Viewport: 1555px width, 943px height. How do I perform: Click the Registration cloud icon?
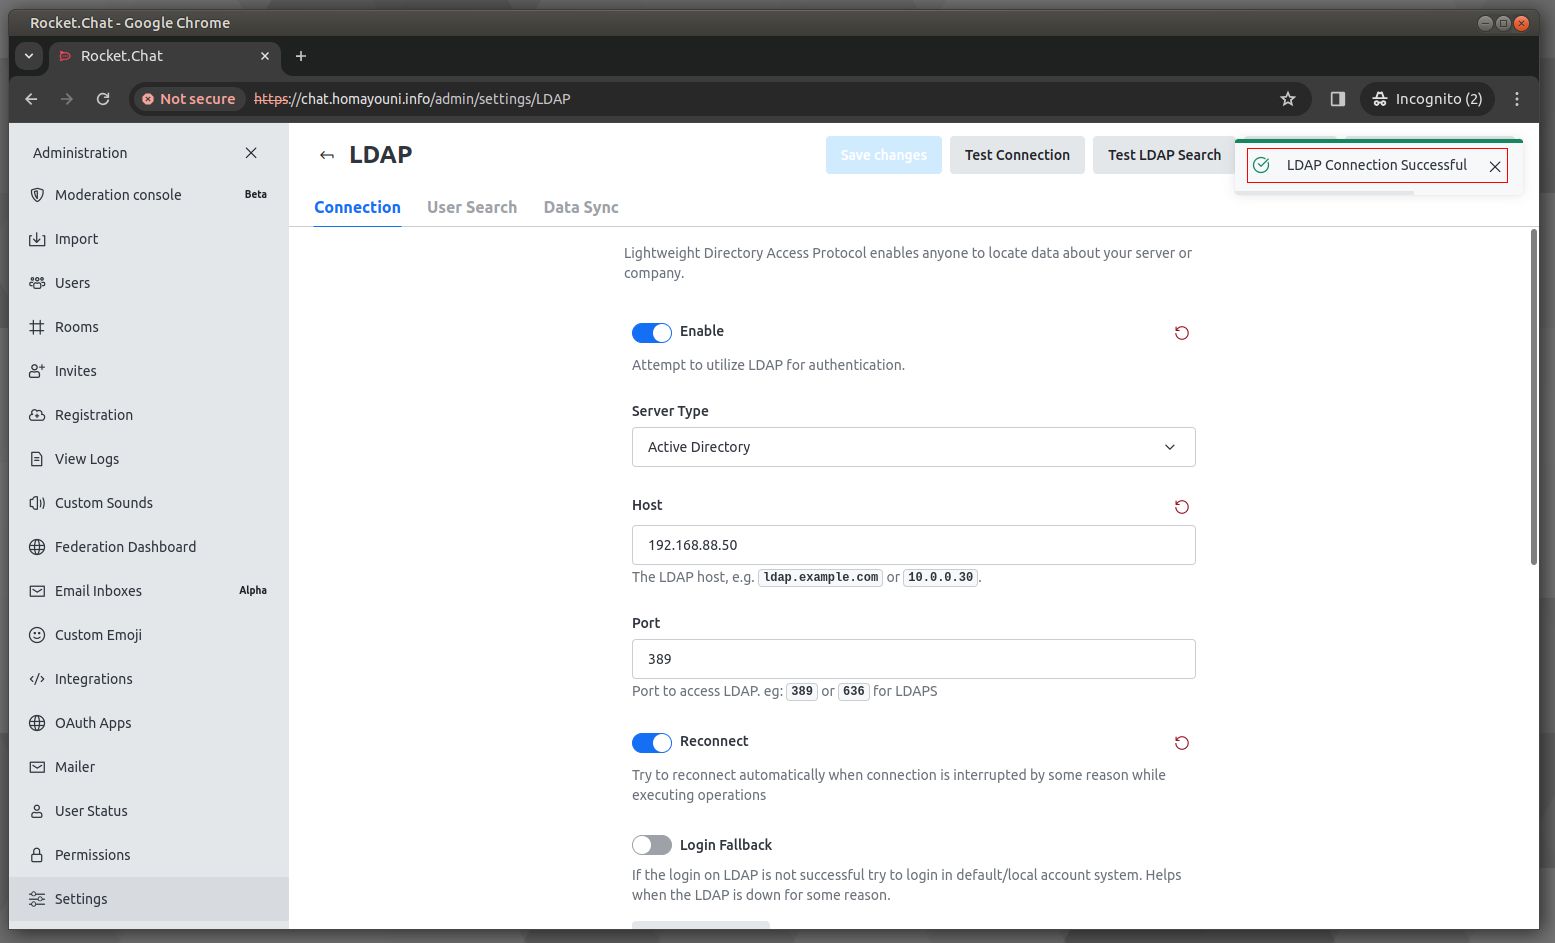[x=37, y=415]
